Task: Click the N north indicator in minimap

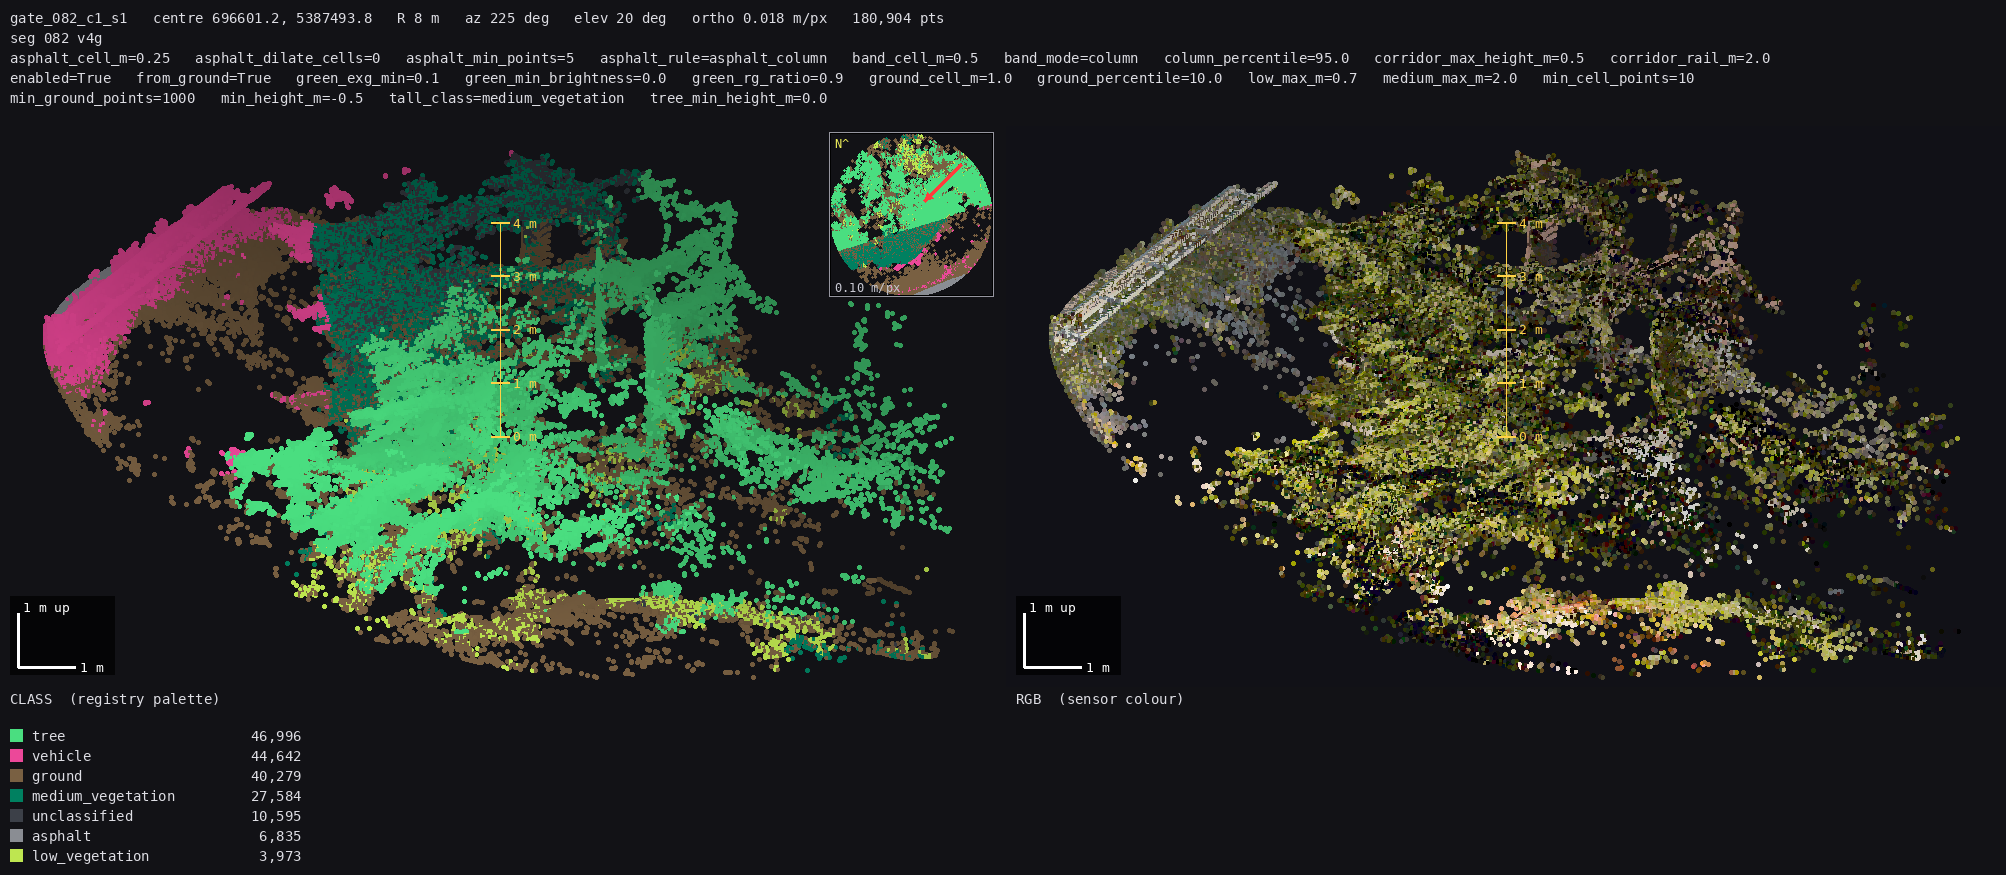Action: click(841, 144)
